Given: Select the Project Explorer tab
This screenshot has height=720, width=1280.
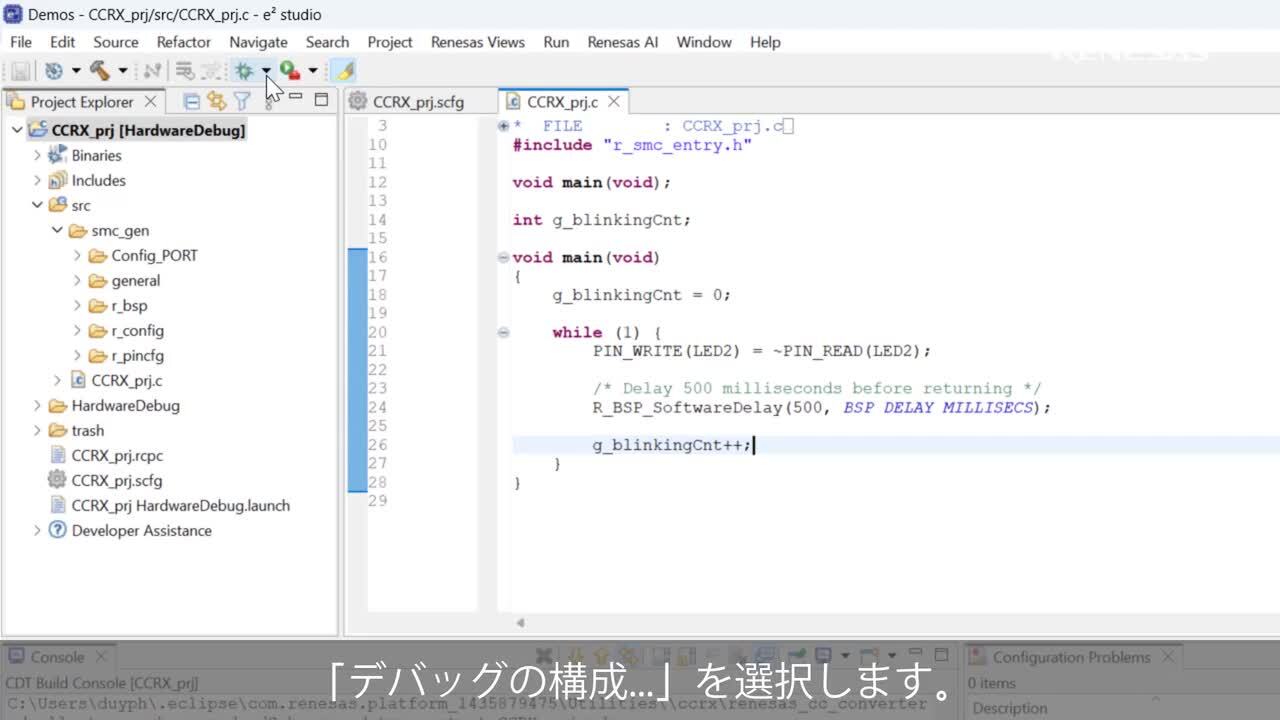Looking at the screenshot, I should [x=81, y=102].
